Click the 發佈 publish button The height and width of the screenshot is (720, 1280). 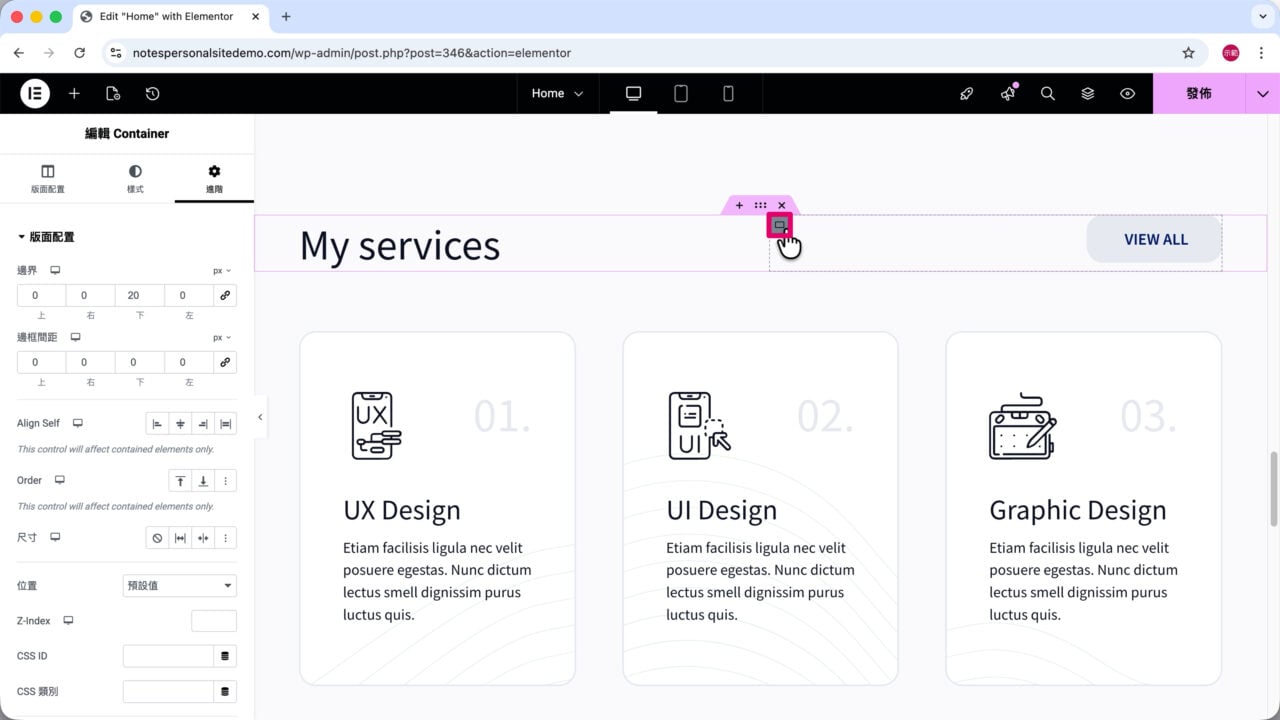click(x=1199, y=93)
